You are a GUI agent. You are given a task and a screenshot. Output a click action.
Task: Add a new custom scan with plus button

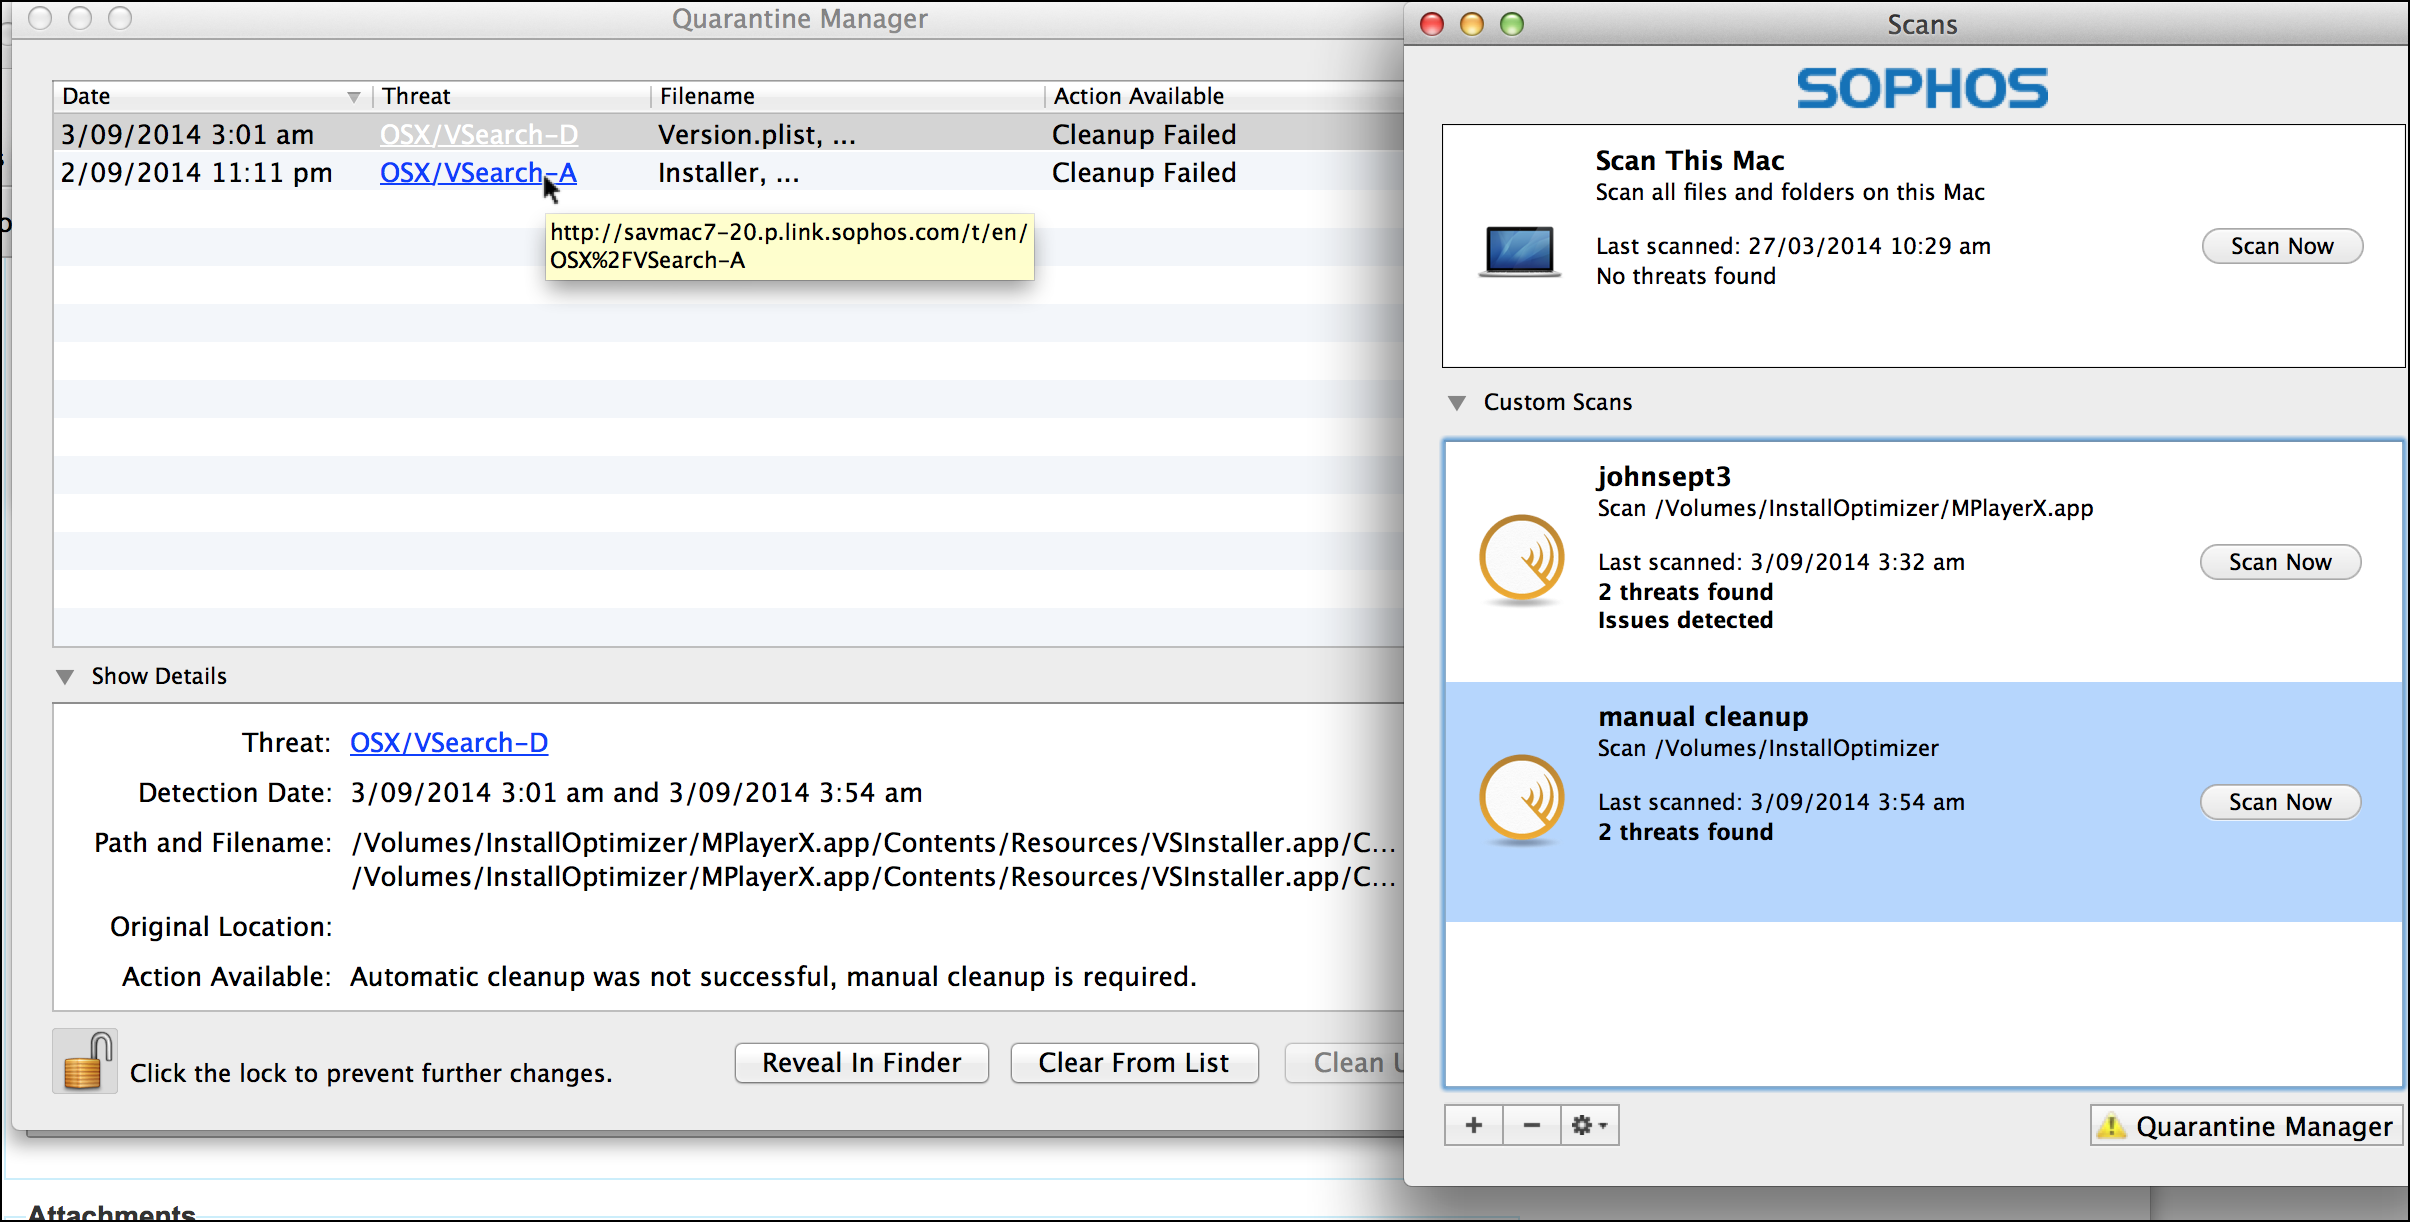(x=1474, y=1125)
